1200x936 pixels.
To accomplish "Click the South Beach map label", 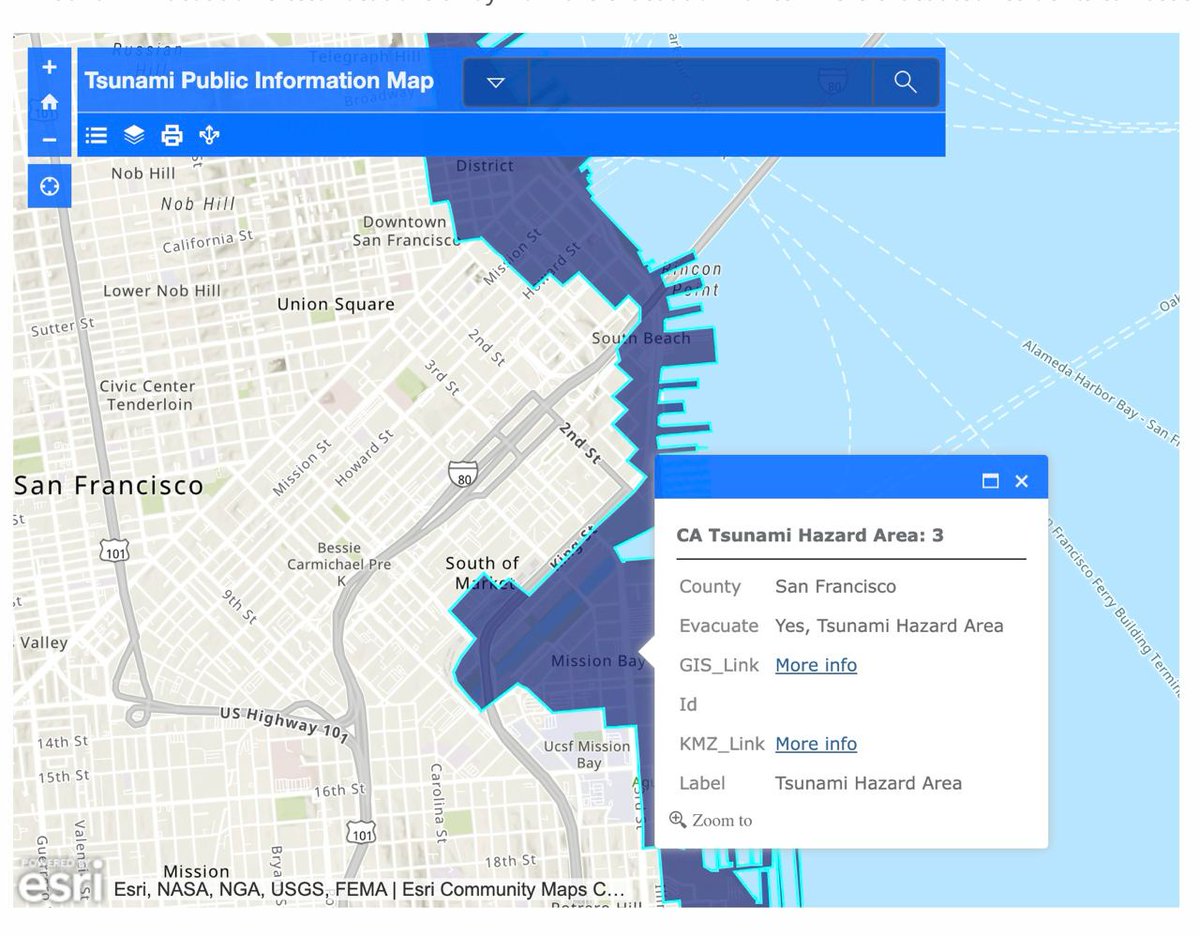I will coord(641,338).
